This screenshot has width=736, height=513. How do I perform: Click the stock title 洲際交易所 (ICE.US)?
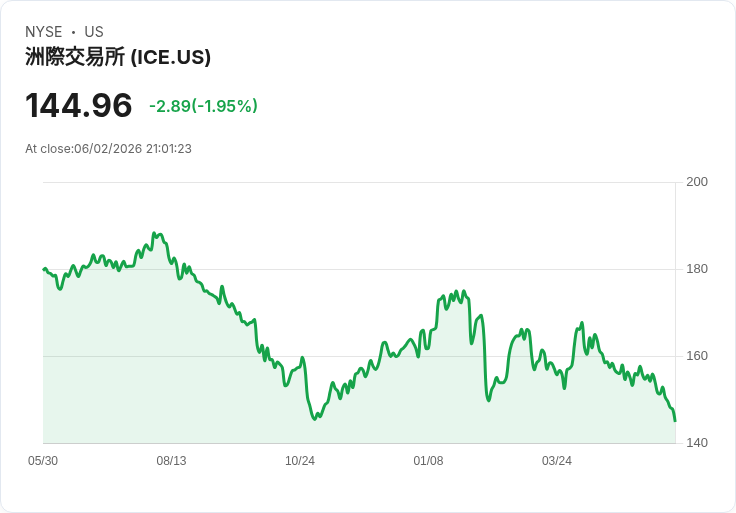(118, 57)
